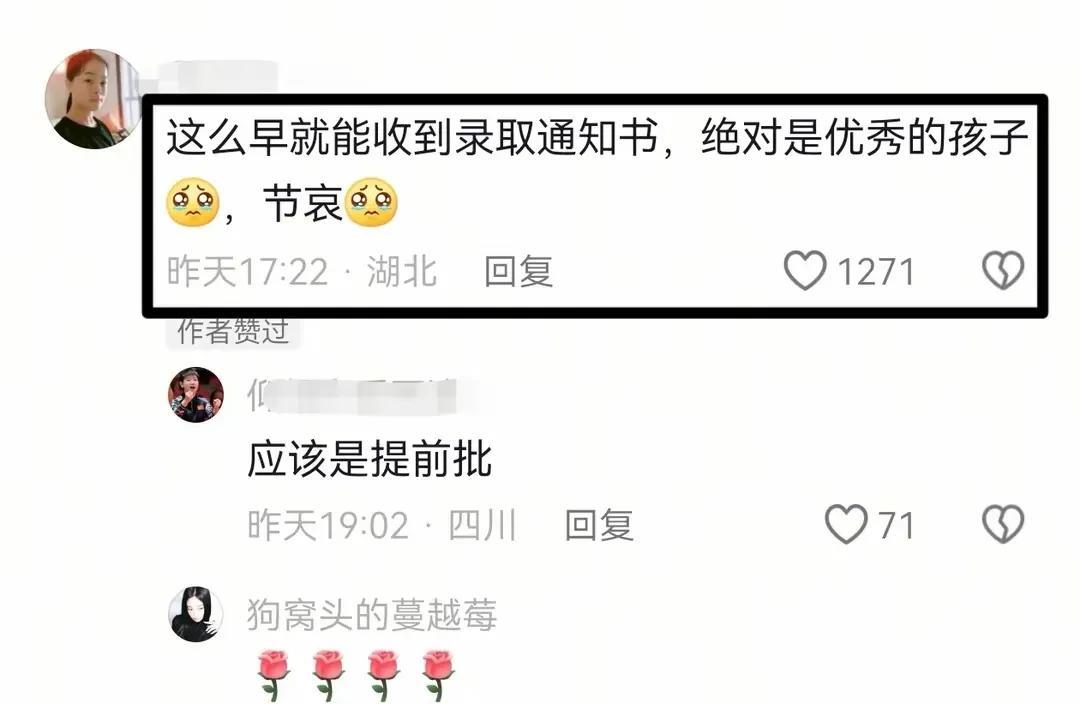The image size is (1080, 704).
Task: Open 狗窝头的蔓越莓 profile avatar
Action: [196, 614]
